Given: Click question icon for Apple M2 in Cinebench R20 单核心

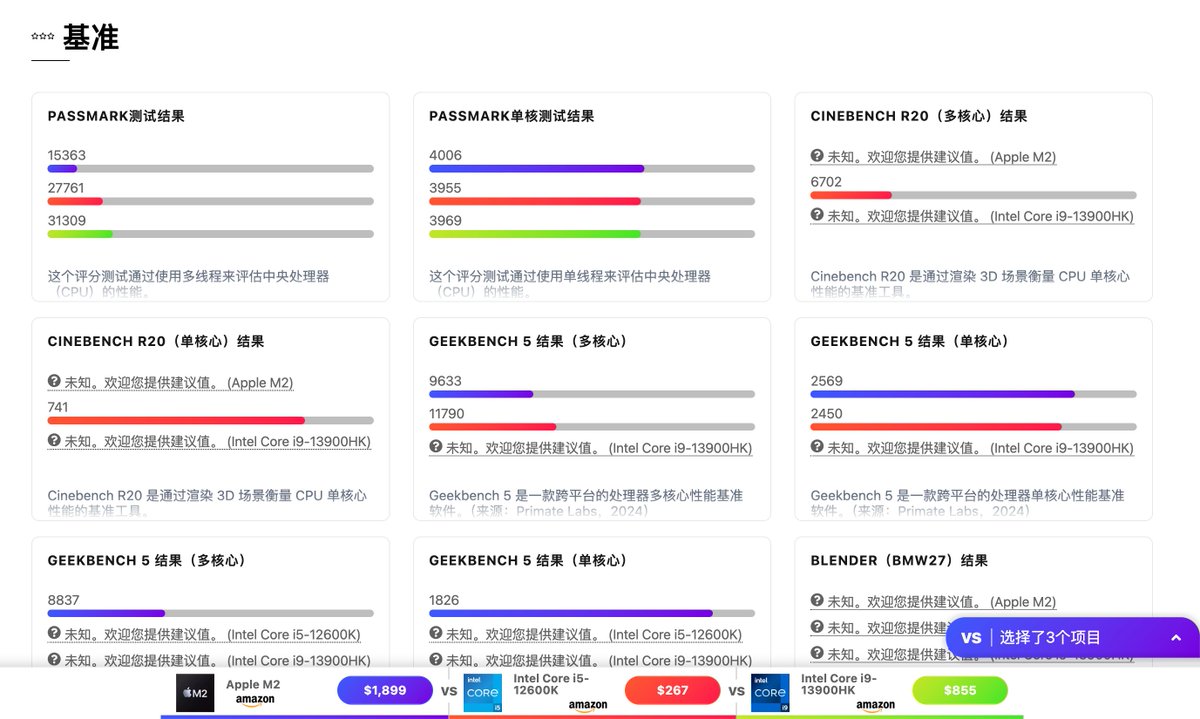Looking at the screenshot, I should (x=54, y=382).
